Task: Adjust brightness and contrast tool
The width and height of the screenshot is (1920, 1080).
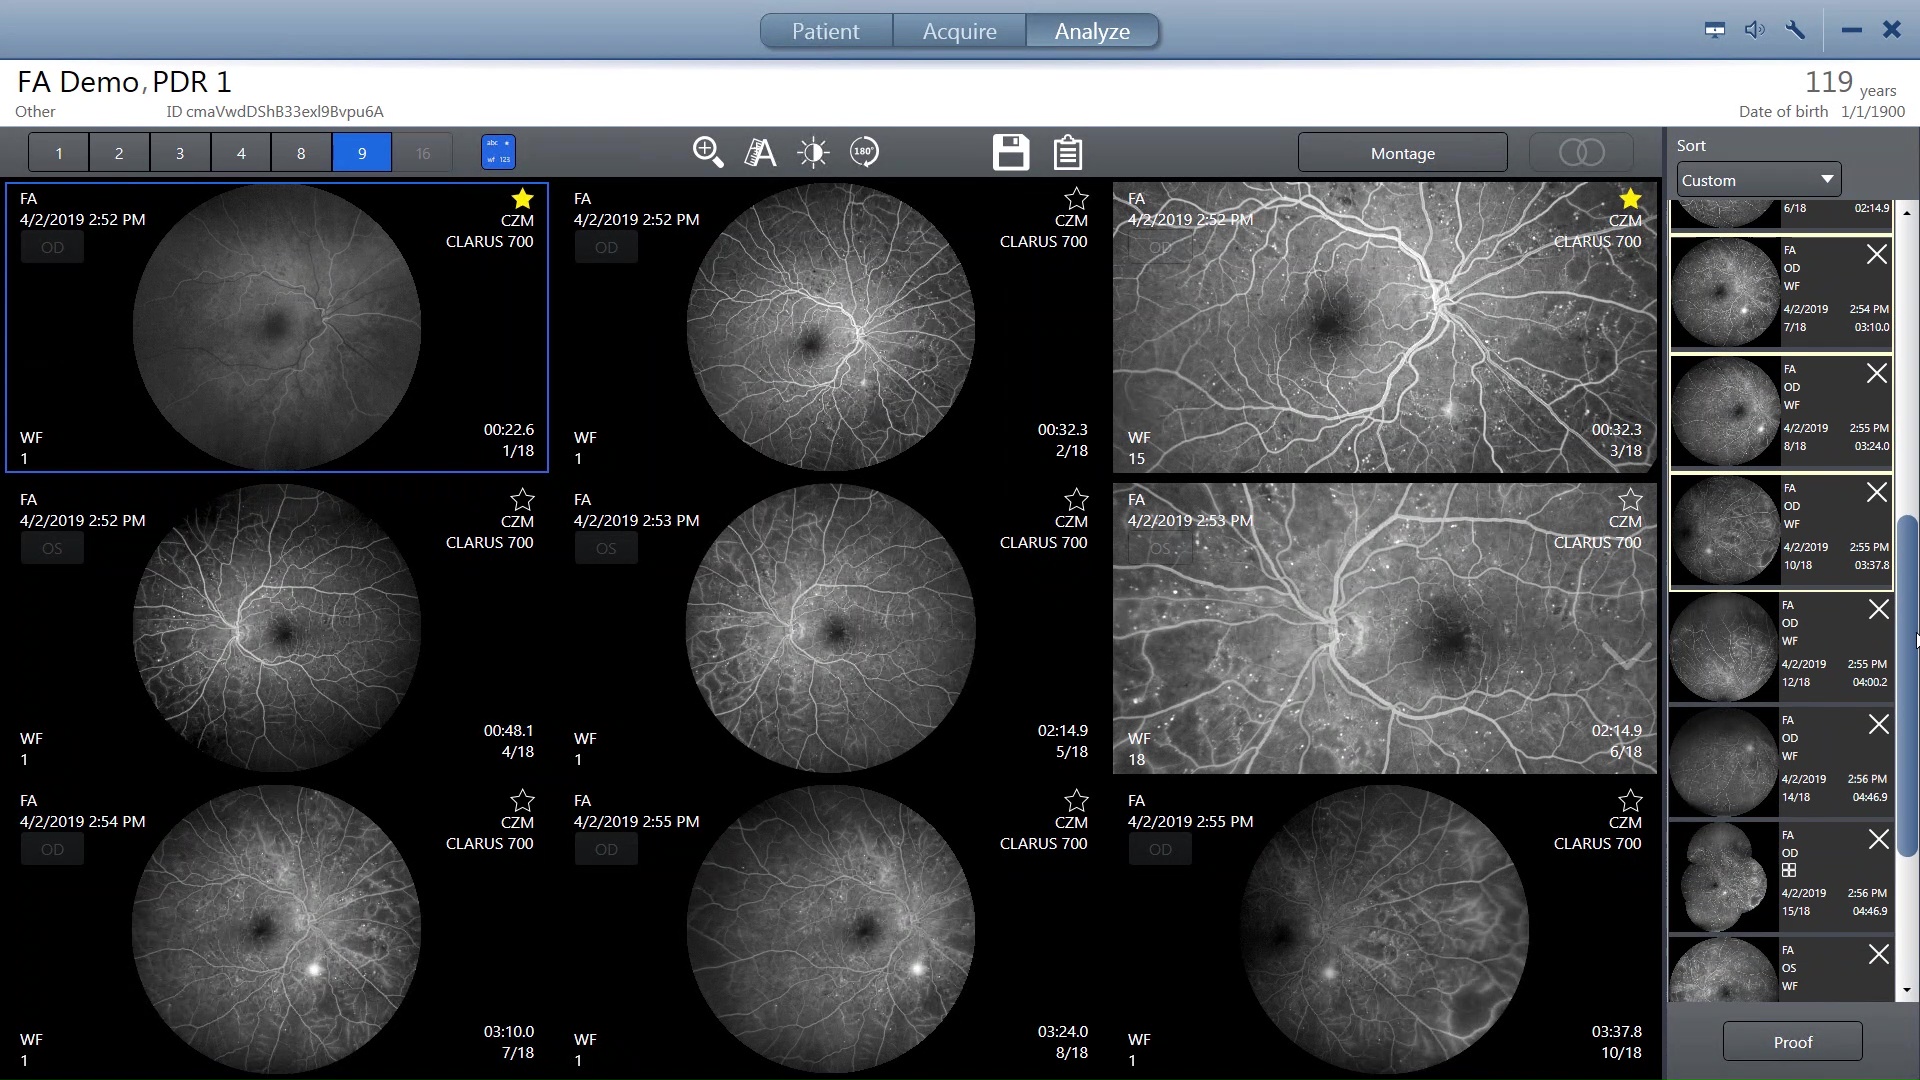Action: pos(813,152)
